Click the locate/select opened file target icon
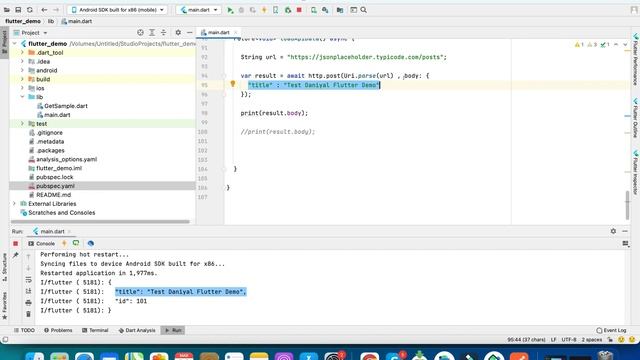 (140, 33)
